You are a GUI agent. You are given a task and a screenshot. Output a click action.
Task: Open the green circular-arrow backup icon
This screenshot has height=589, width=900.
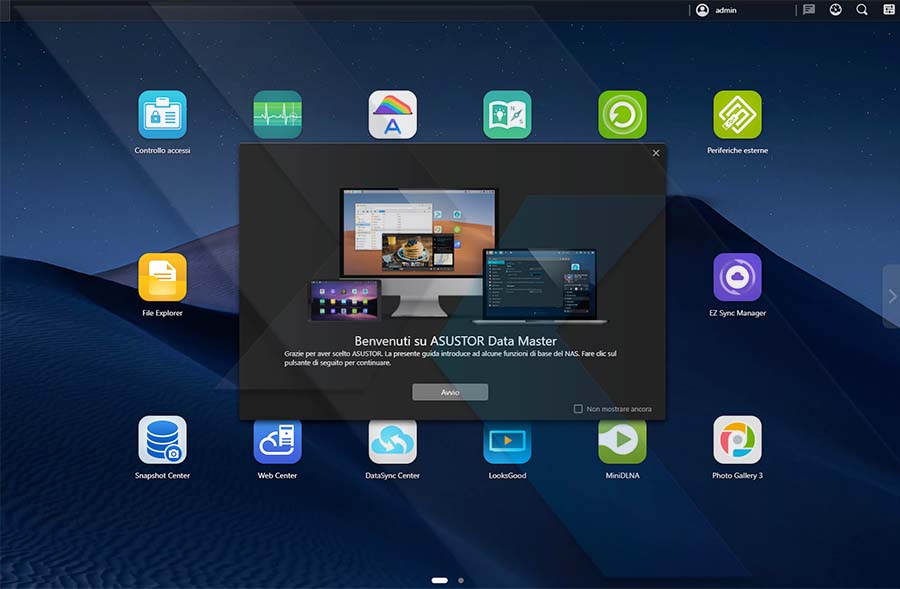622,115
